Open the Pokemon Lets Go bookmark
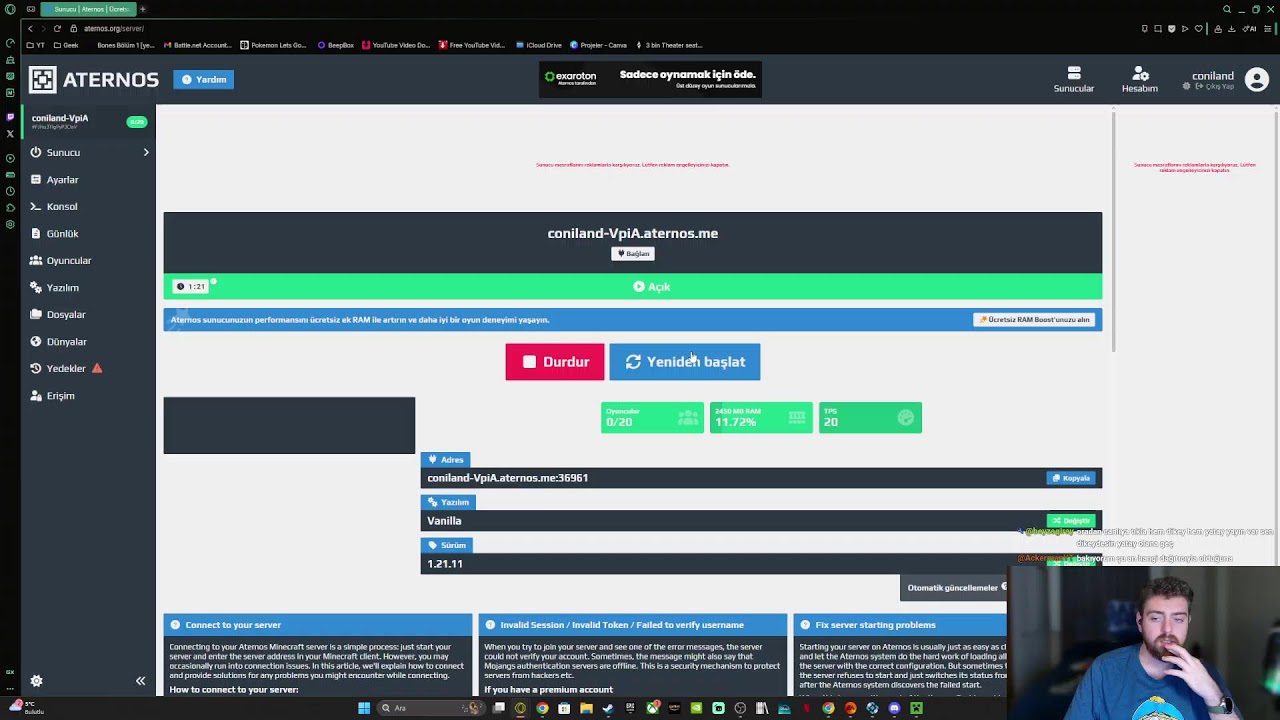1280x720 pixels. point(274,45)
